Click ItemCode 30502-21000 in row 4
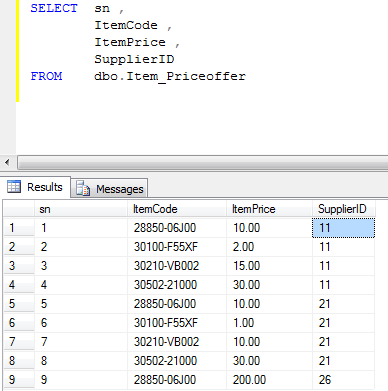The width and height of the screenshot is (388, 391). pos(177,285)
